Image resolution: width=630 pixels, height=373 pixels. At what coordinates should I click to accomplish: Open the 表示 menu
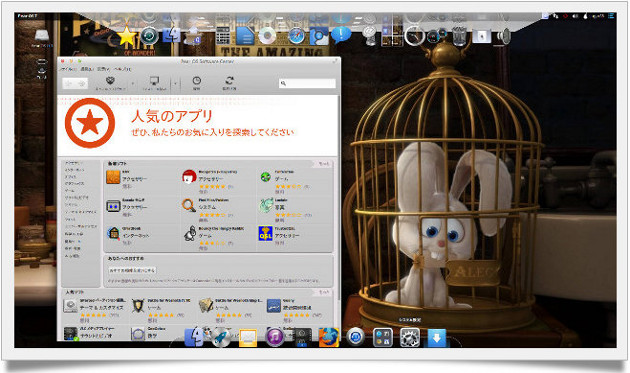(x=104, y=69)
